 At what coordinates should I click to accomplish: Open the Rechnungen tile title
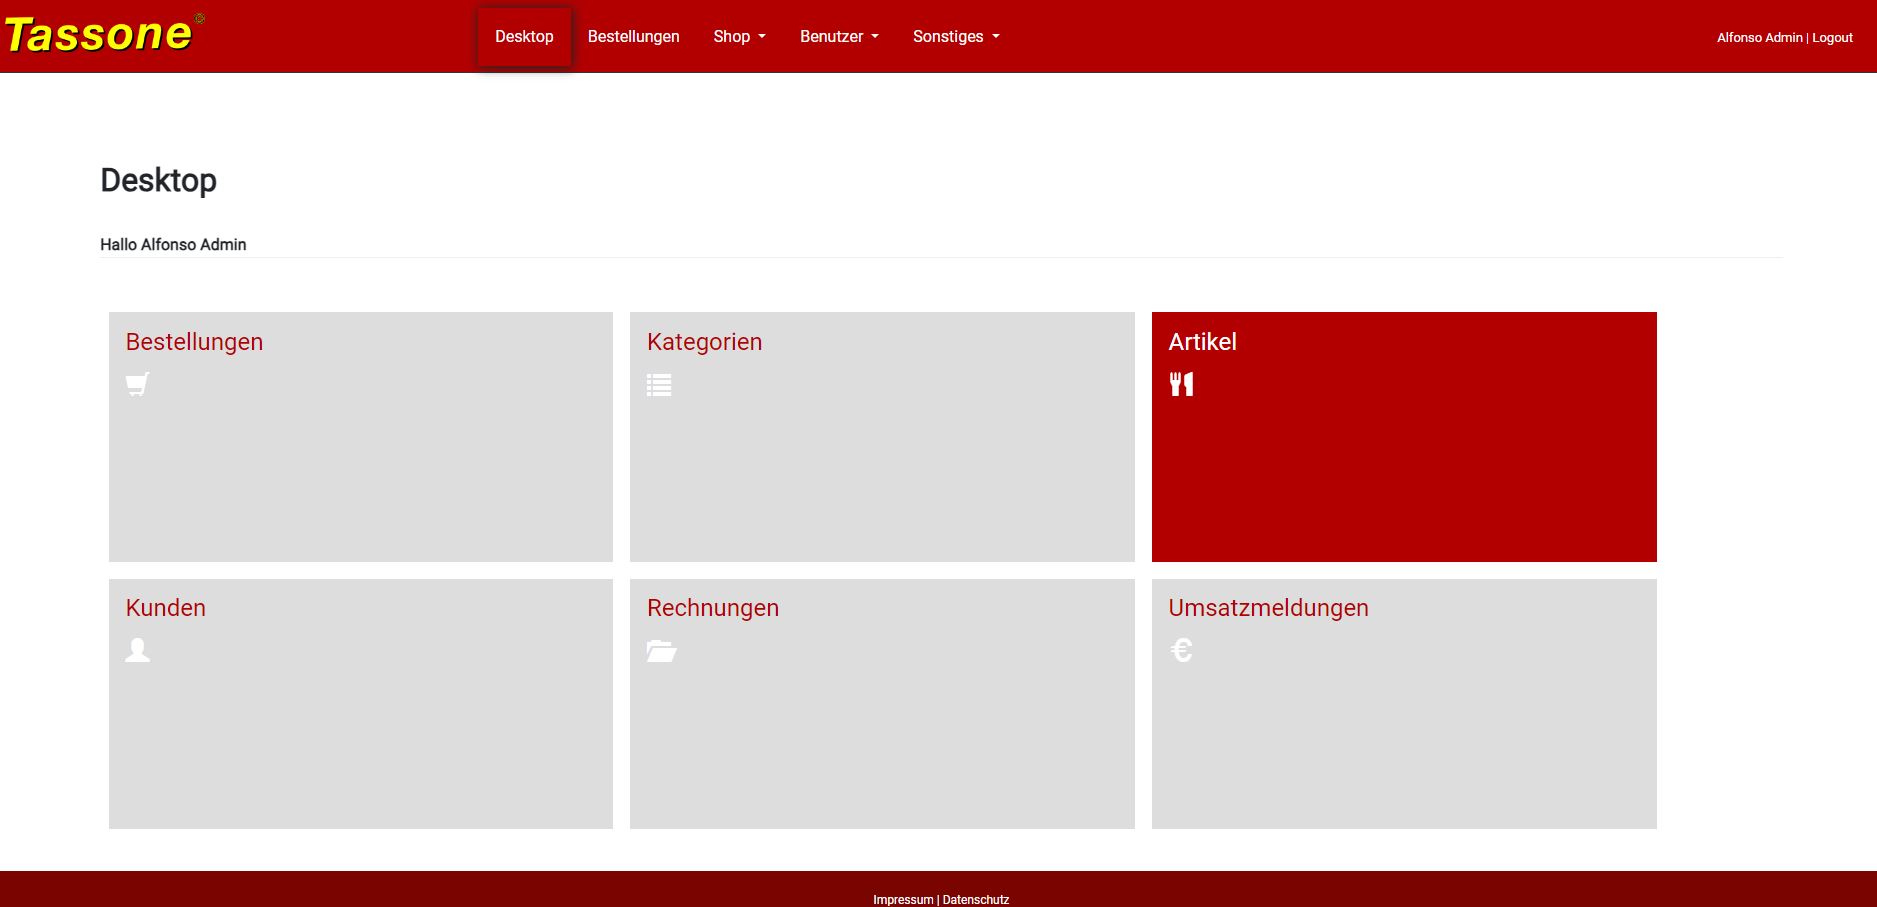tap(712, 608)
